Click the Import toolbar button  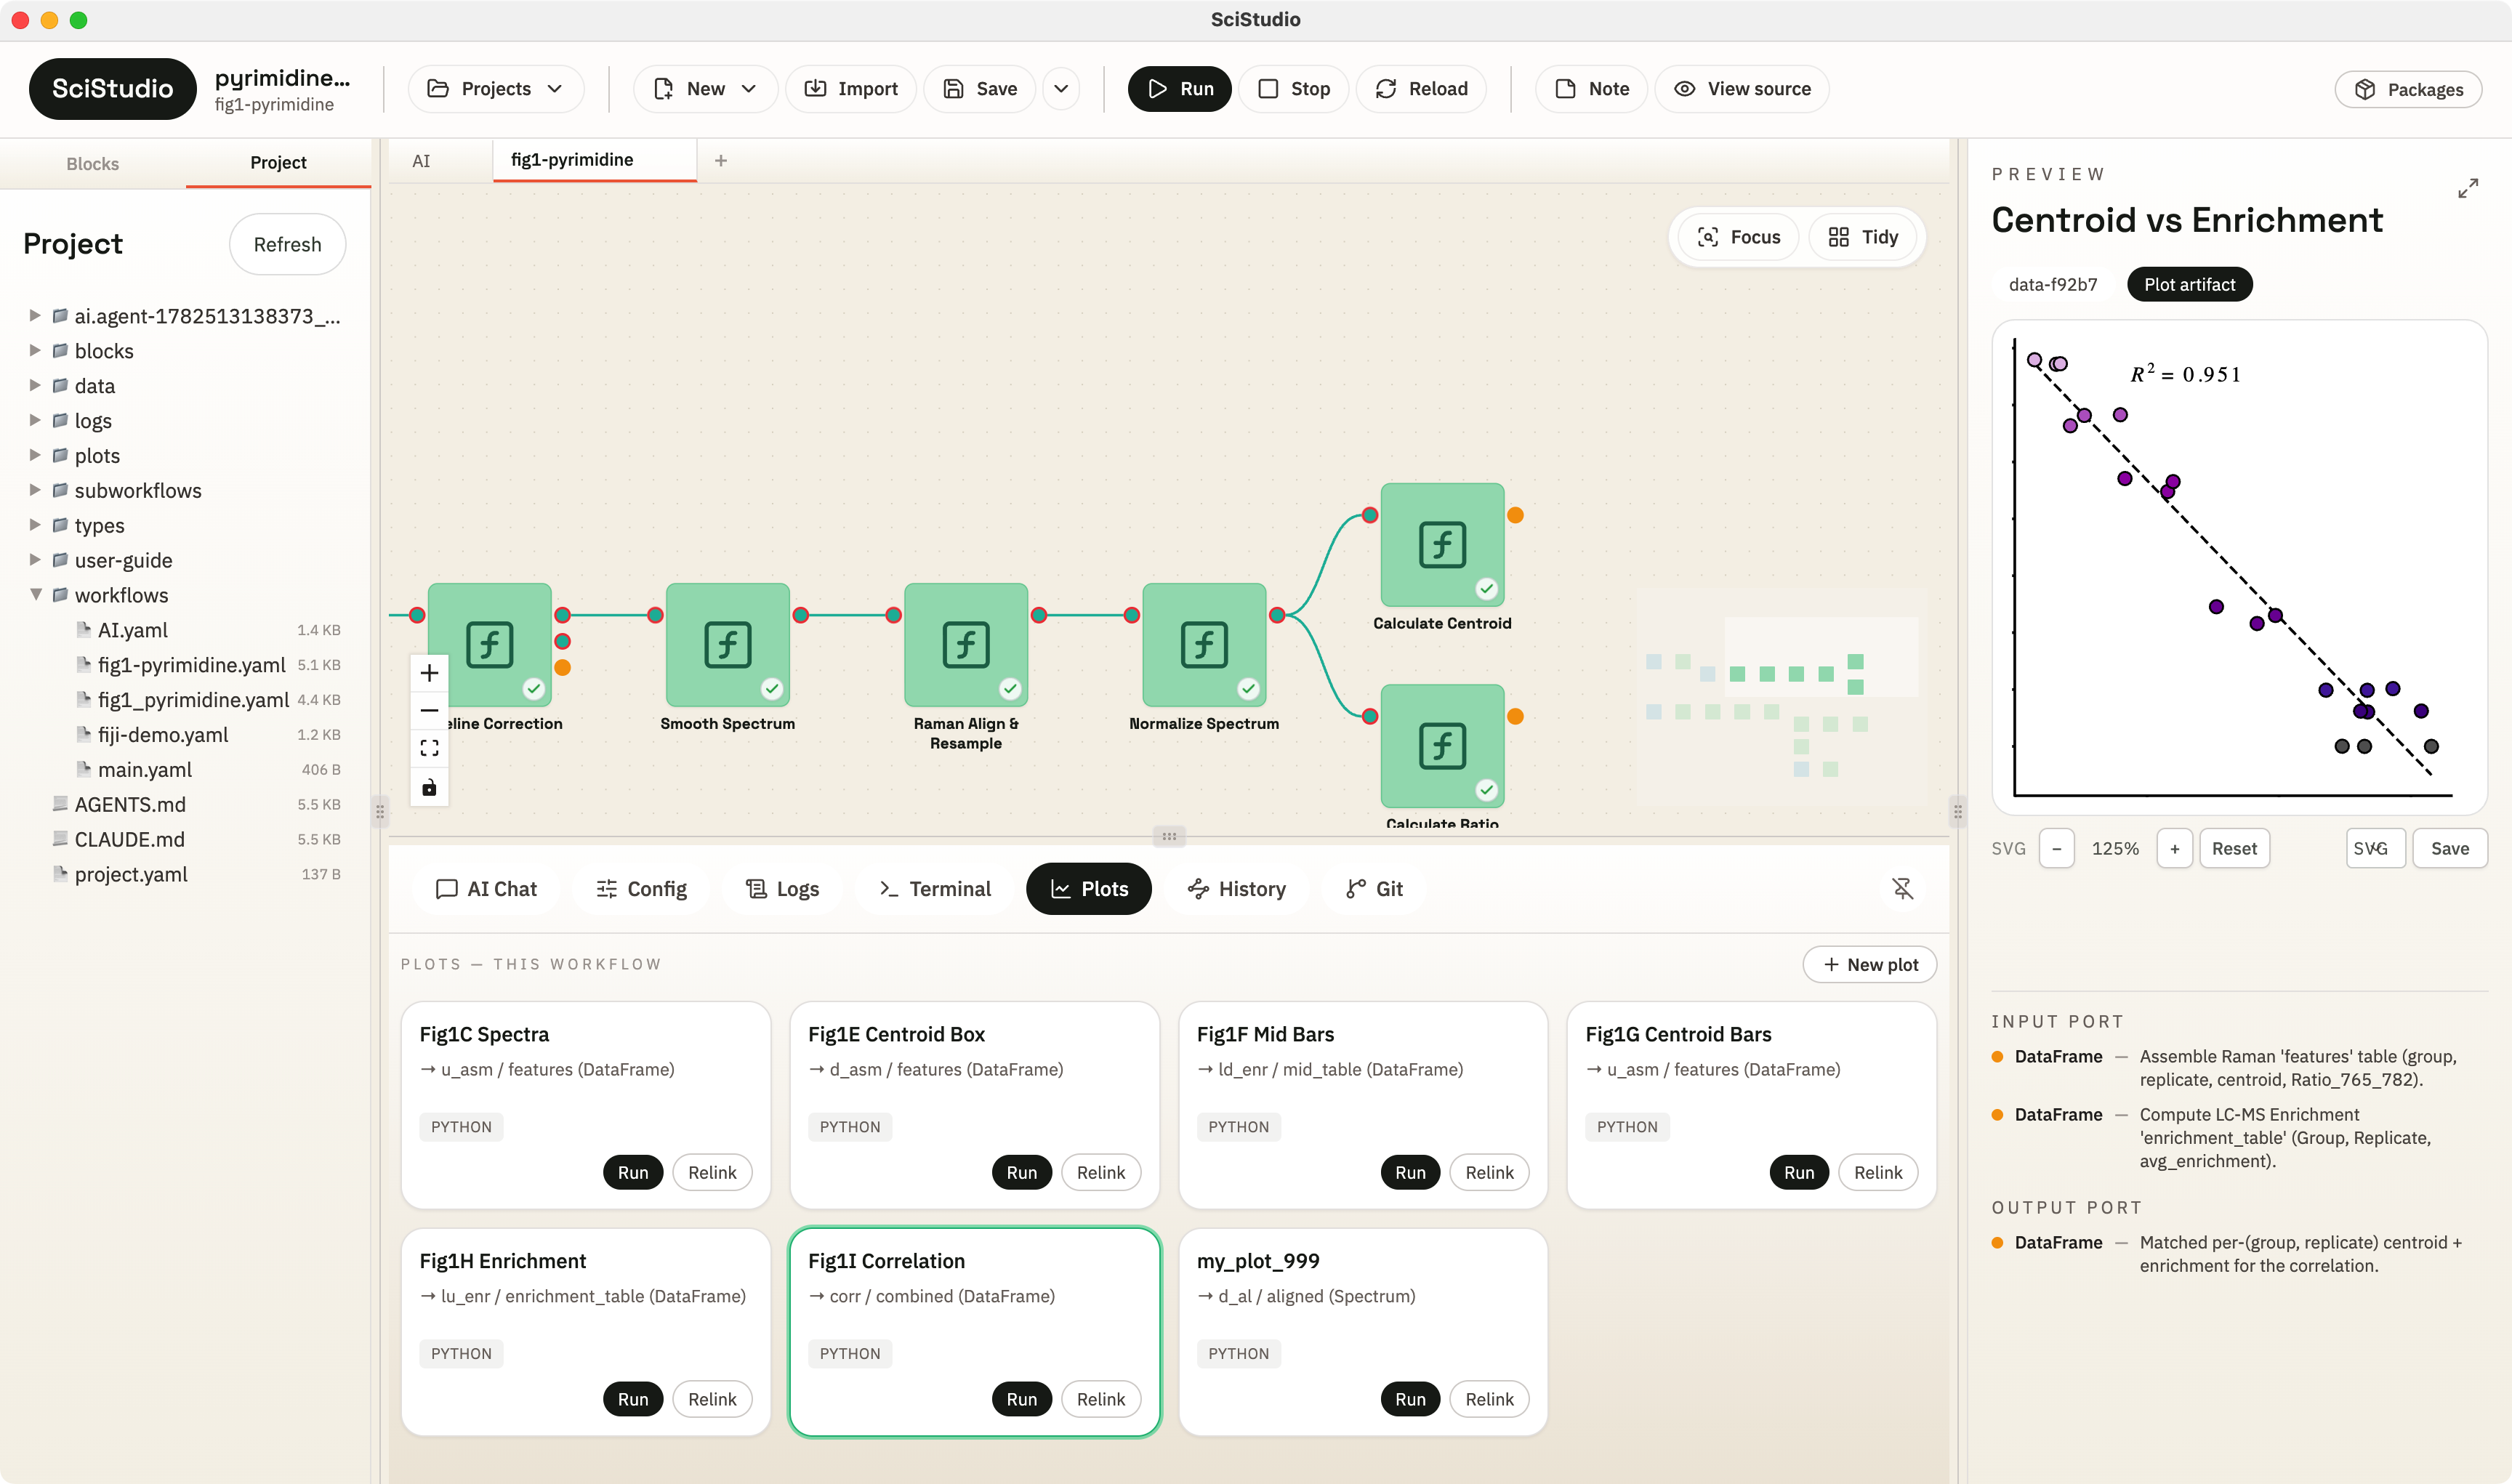click(851, 89)
